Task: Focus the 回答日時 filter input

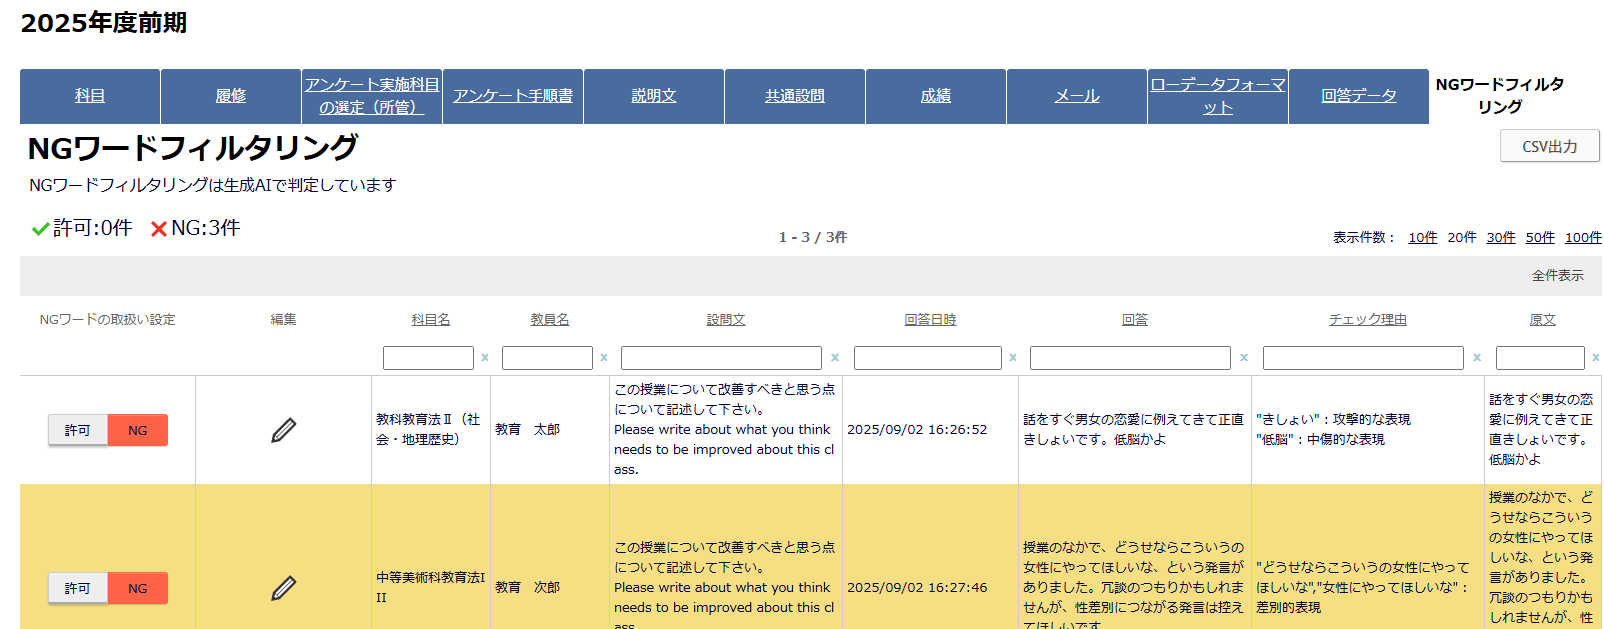Action: pos(928,358)
